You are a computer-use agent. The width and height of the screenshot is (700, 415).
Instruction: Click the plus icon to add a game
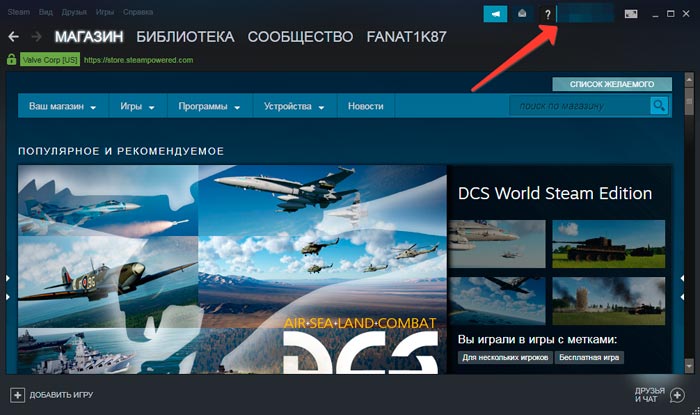(x=16, y=394)
